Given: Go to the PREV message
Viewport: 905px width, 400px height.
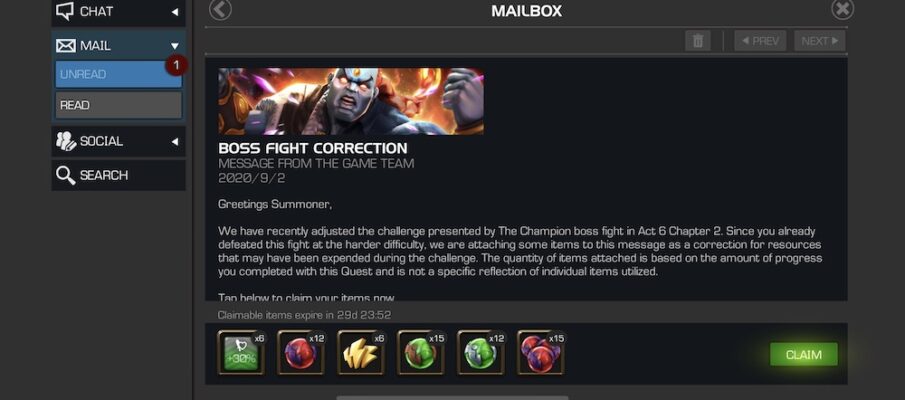Looking at the screenshot, I should (760, 41).
